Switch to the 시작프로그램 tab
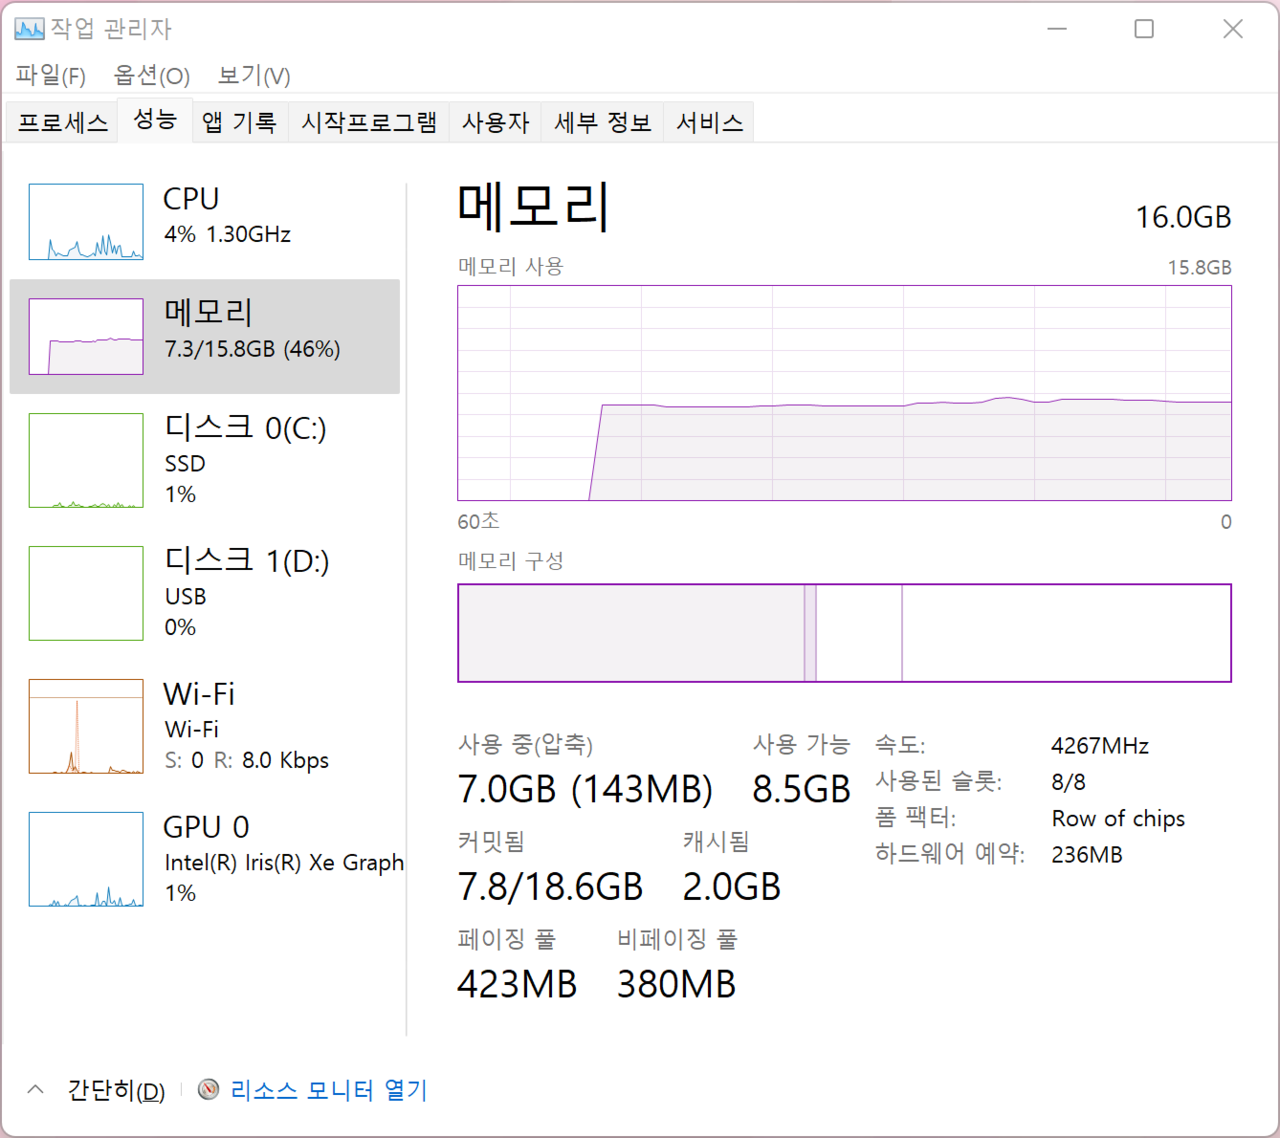Screen dimensions: 1280x1138 (x=369, y=123)
